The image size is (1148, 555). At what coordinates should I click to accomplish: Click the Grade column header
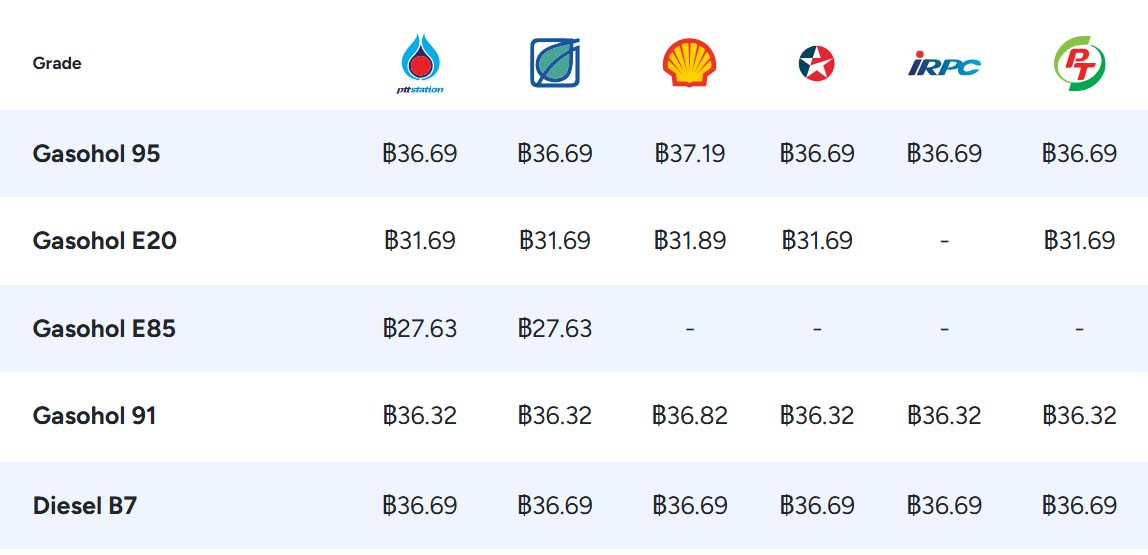[56, 64]
